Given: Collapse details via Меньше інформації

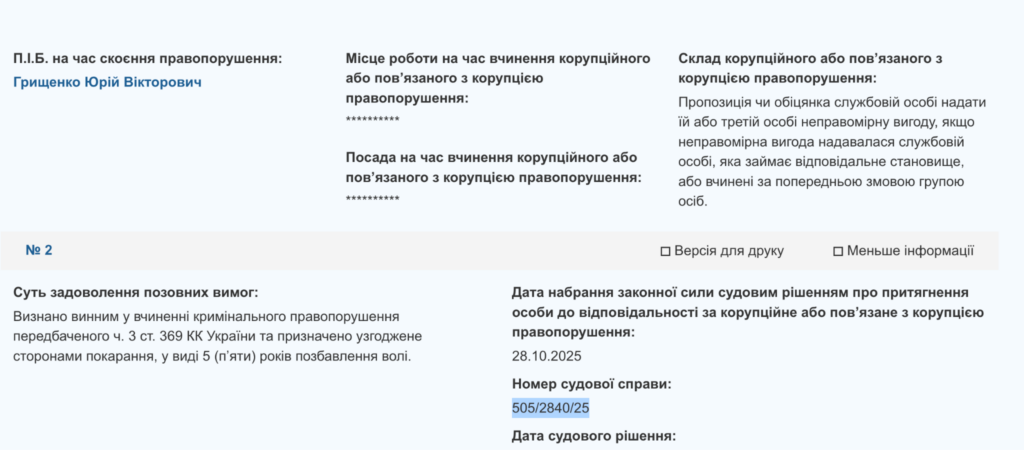Looking at the screenshot, I should point(910,251).
